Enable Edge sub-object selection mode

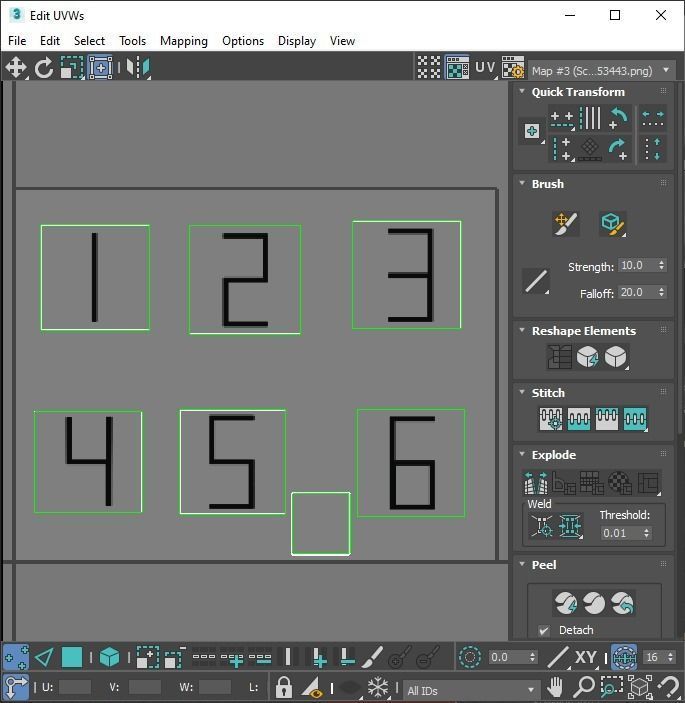coord(44,657)
